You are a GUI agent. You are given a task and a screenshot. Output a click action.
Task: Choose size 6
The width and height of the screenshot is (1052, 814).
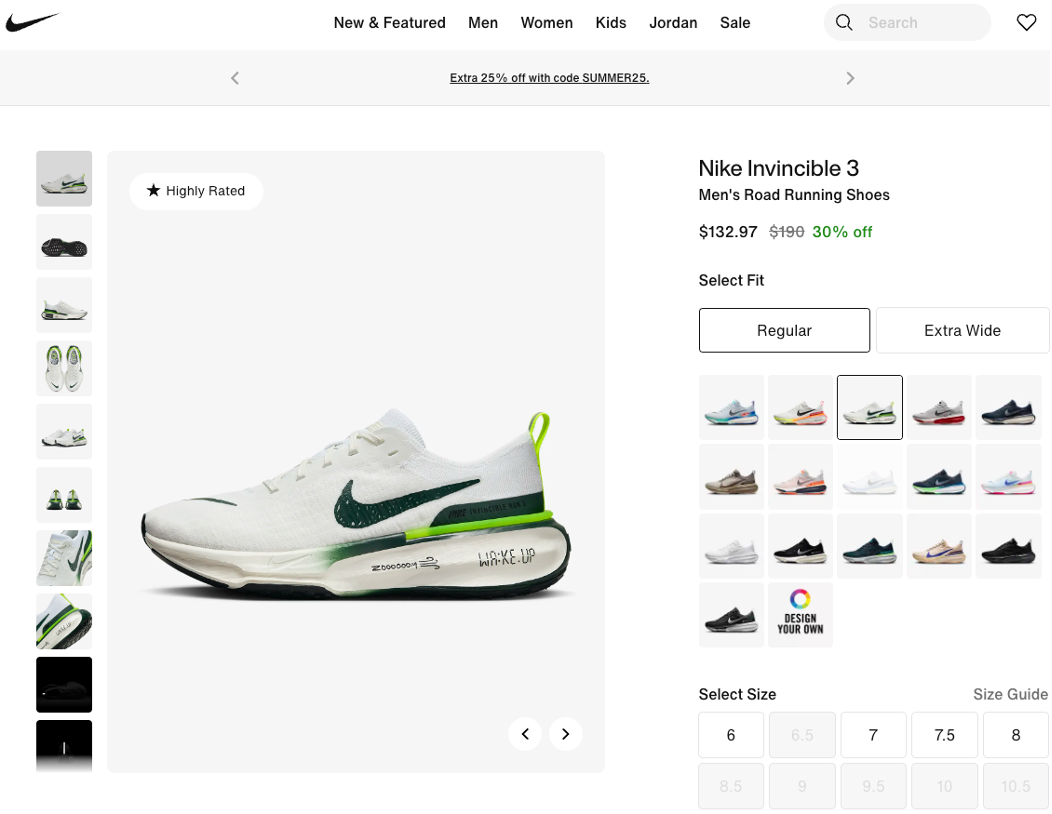[731, 735]
